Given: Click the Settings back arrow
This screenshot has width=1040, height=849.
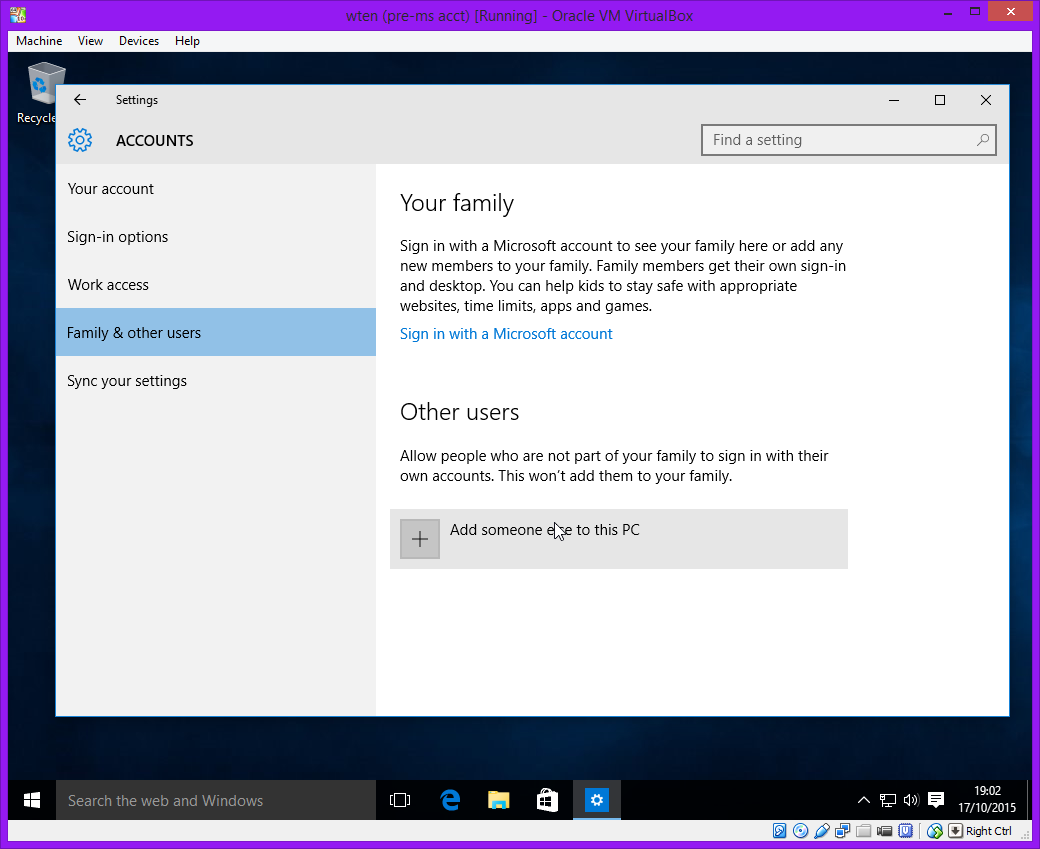Looking at the screenshot, I should (80, 100).
